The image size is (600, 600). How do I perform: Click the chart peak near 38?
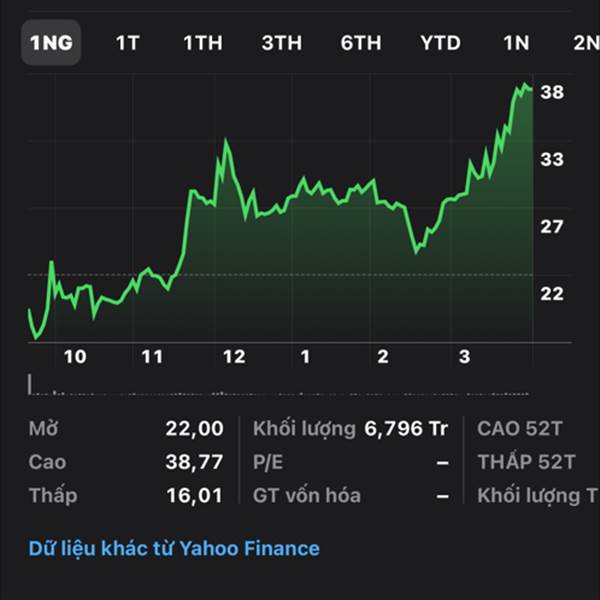(525, 86)
